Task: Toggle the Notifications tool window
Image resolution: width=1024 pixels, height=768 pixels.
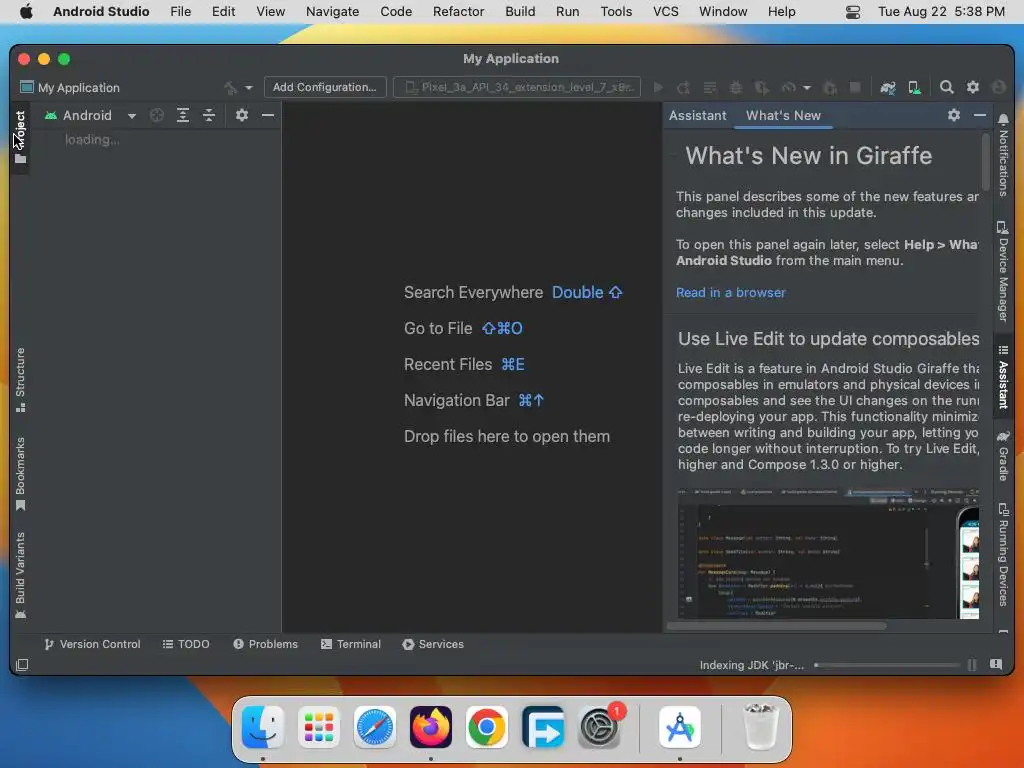Action: (x=1003, y=155)
